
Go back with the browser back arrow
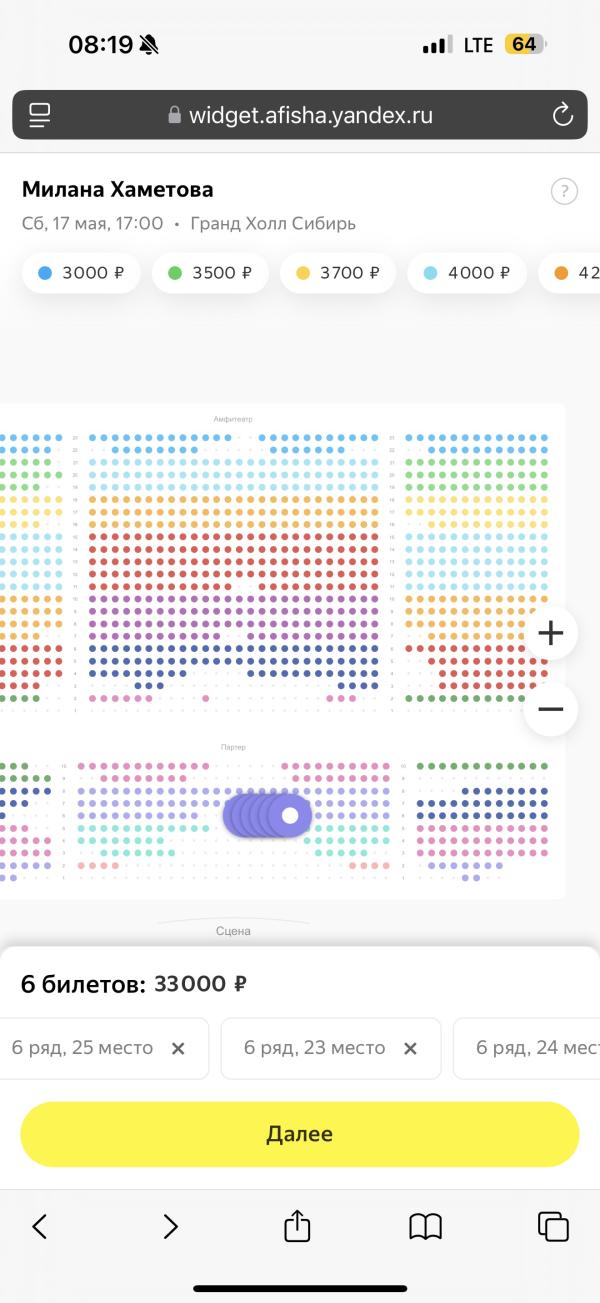(40, 1226)
